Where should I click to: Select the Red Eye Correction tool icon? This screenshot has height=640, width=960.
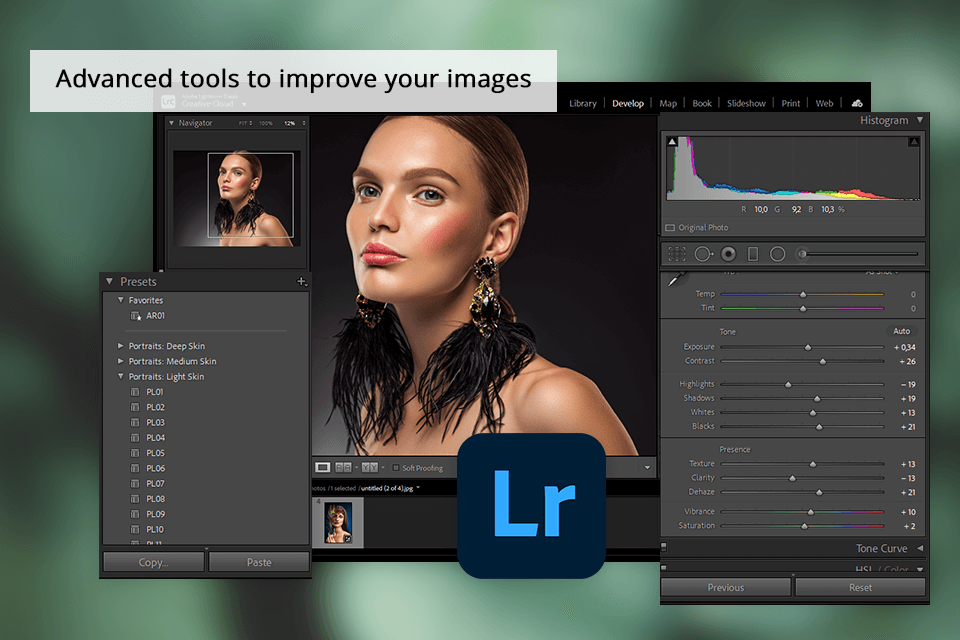coord(728,254)
